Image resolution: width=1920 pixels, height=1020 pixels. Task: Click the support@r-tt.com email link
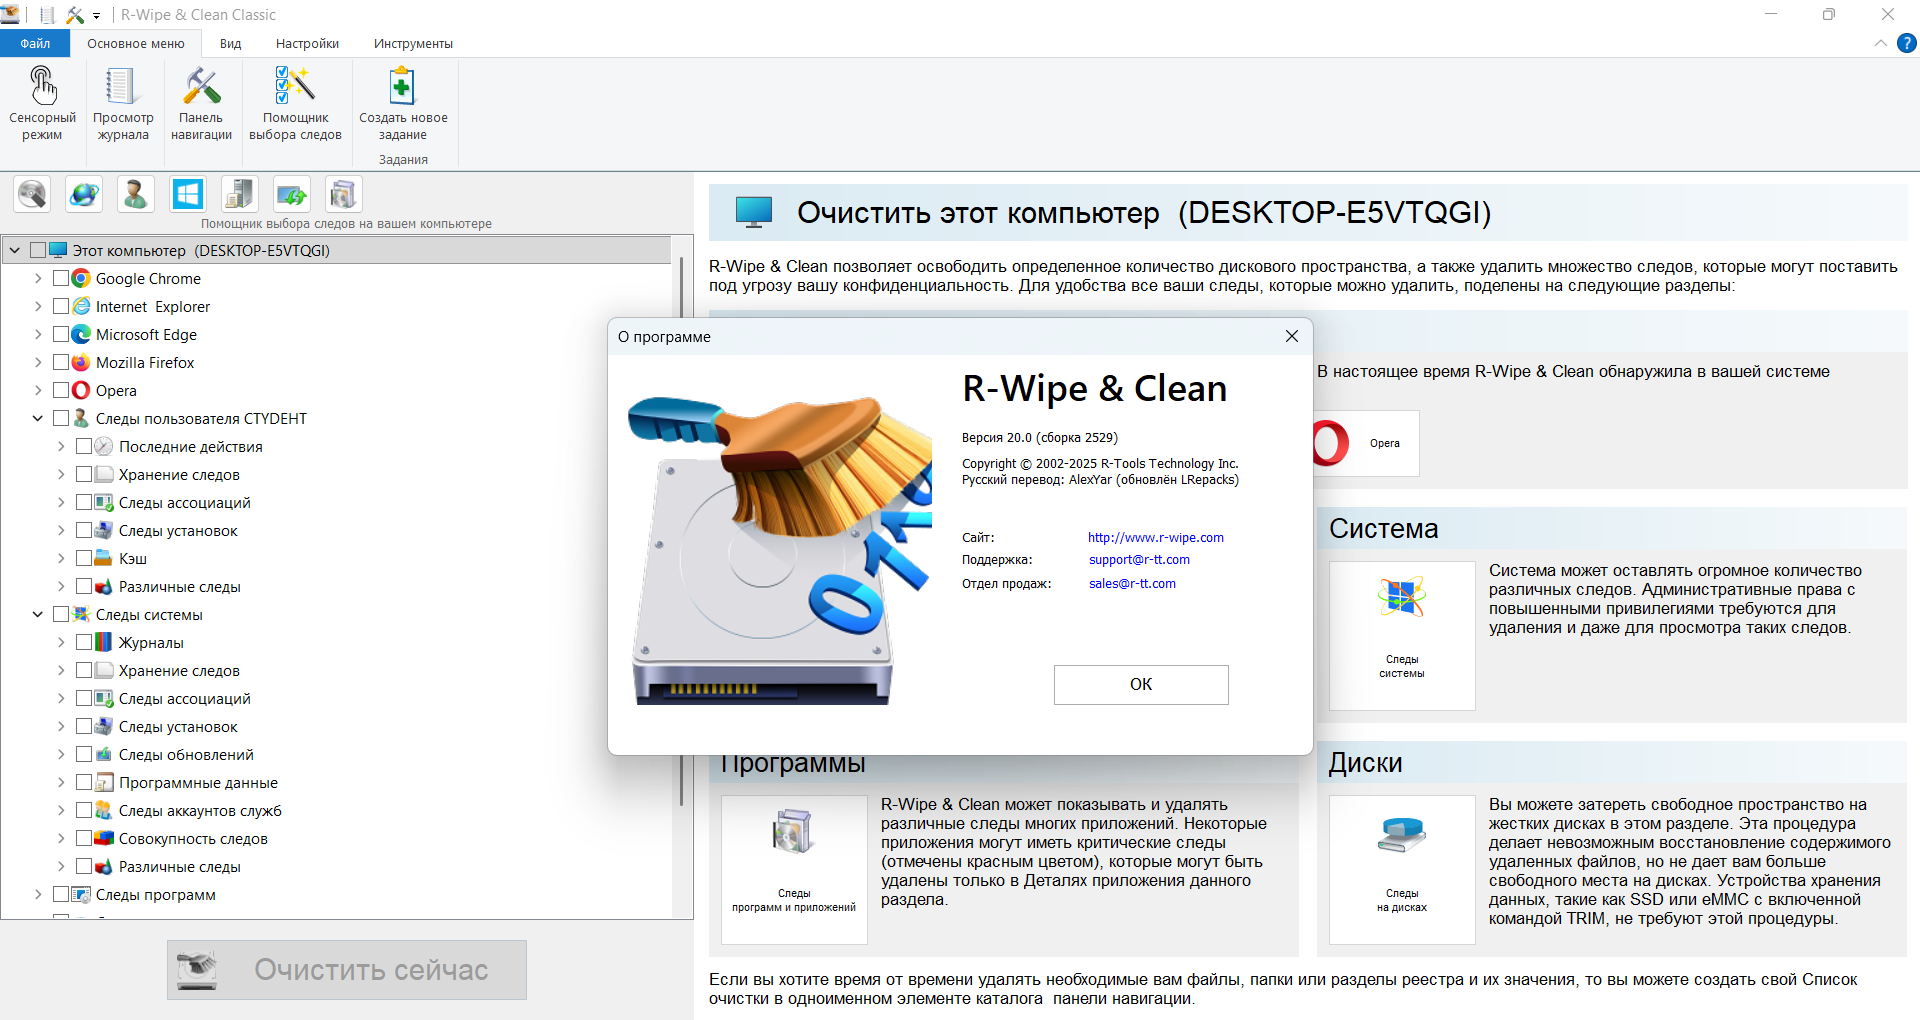(1139, 560)
